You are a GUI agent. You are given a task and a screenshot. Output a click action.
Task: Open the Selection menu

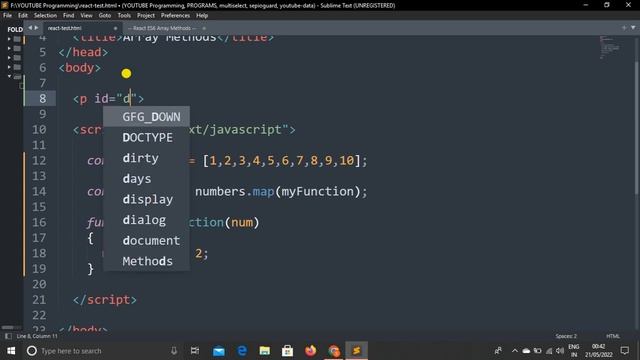(x=45, y=16)
